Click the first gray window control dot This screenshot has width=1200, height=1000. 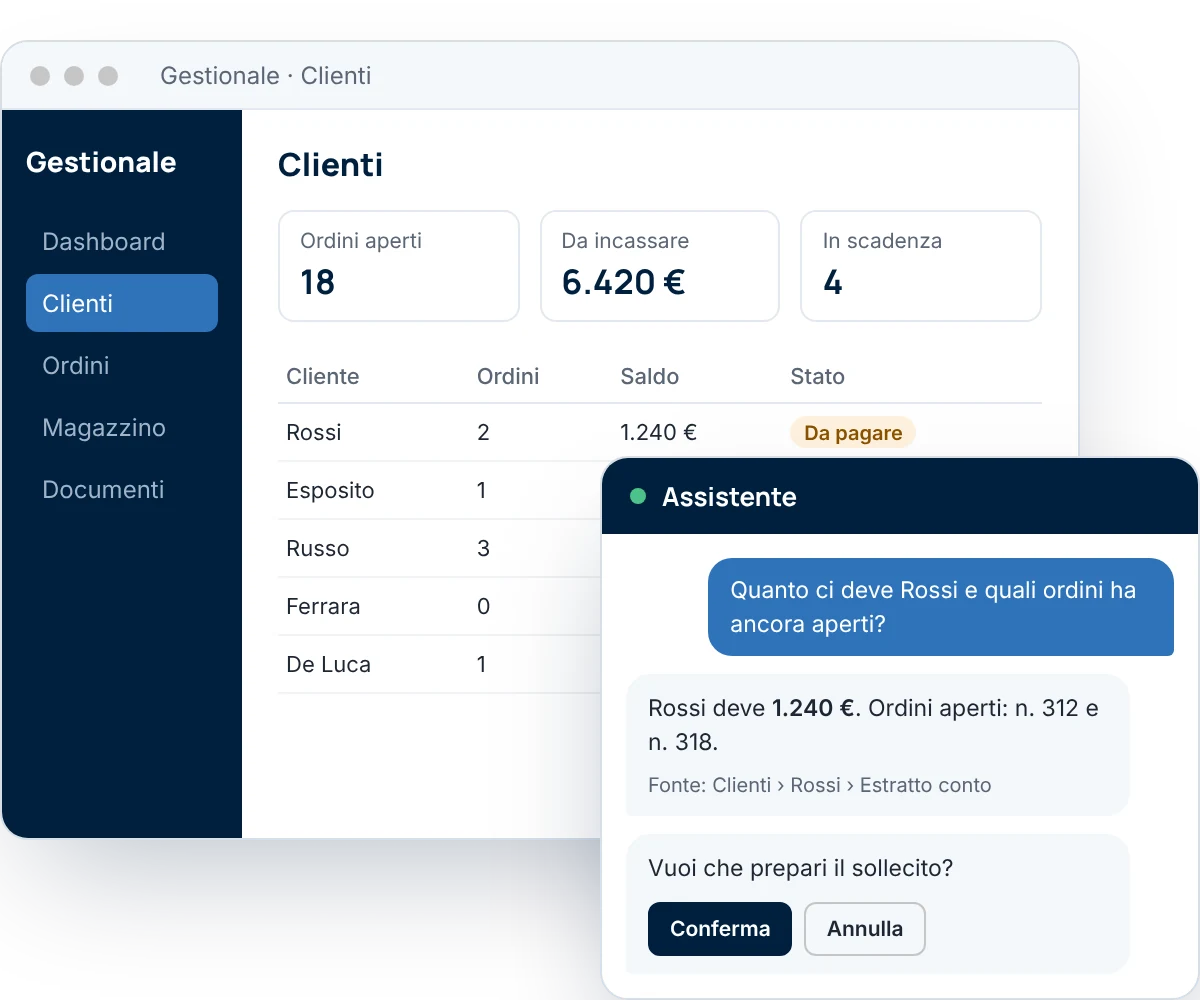point(40,76)
